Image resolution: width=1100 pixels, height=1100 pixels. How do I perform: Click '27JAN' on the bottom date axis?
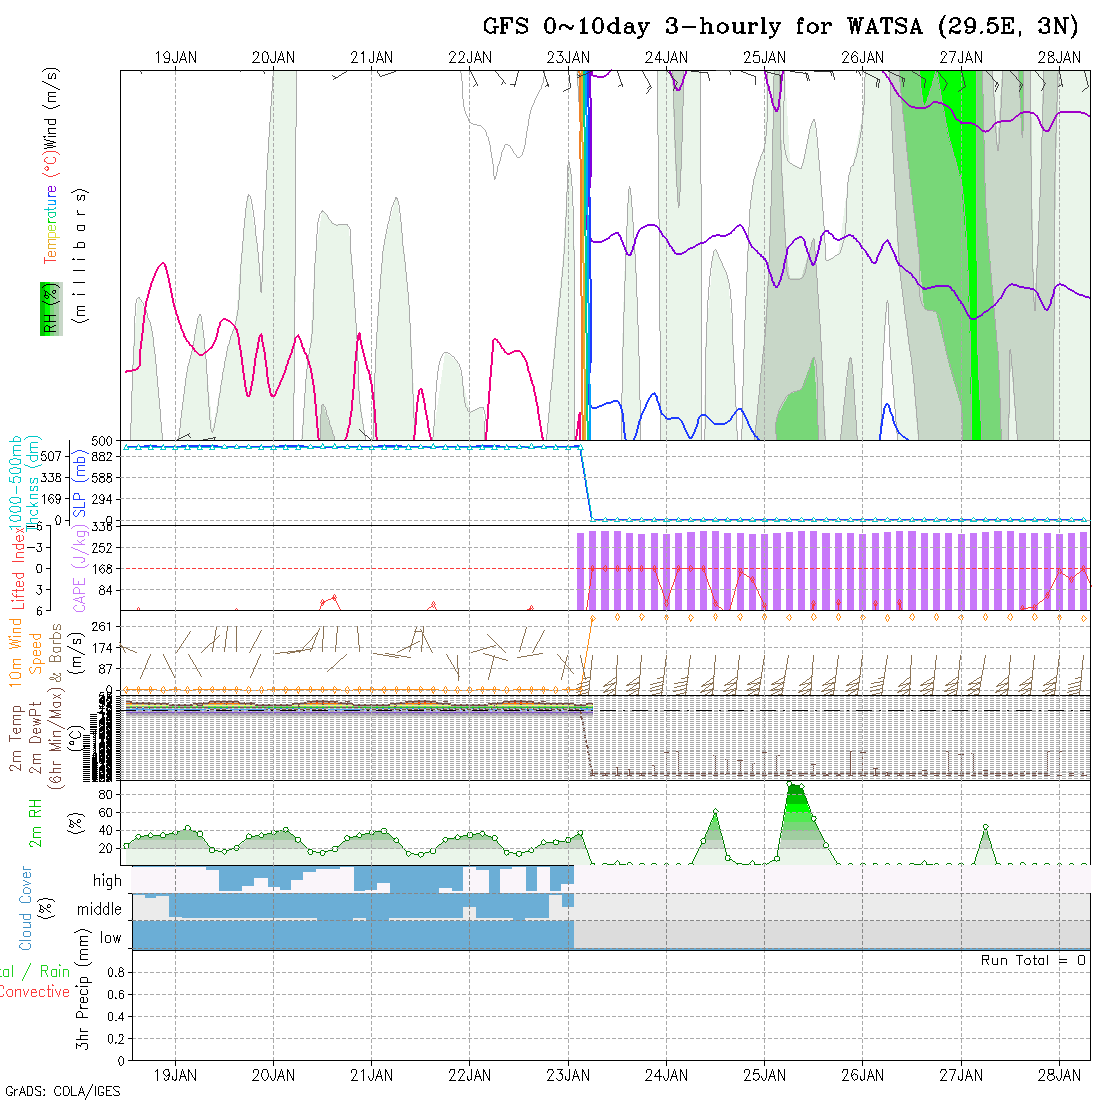961,1075
